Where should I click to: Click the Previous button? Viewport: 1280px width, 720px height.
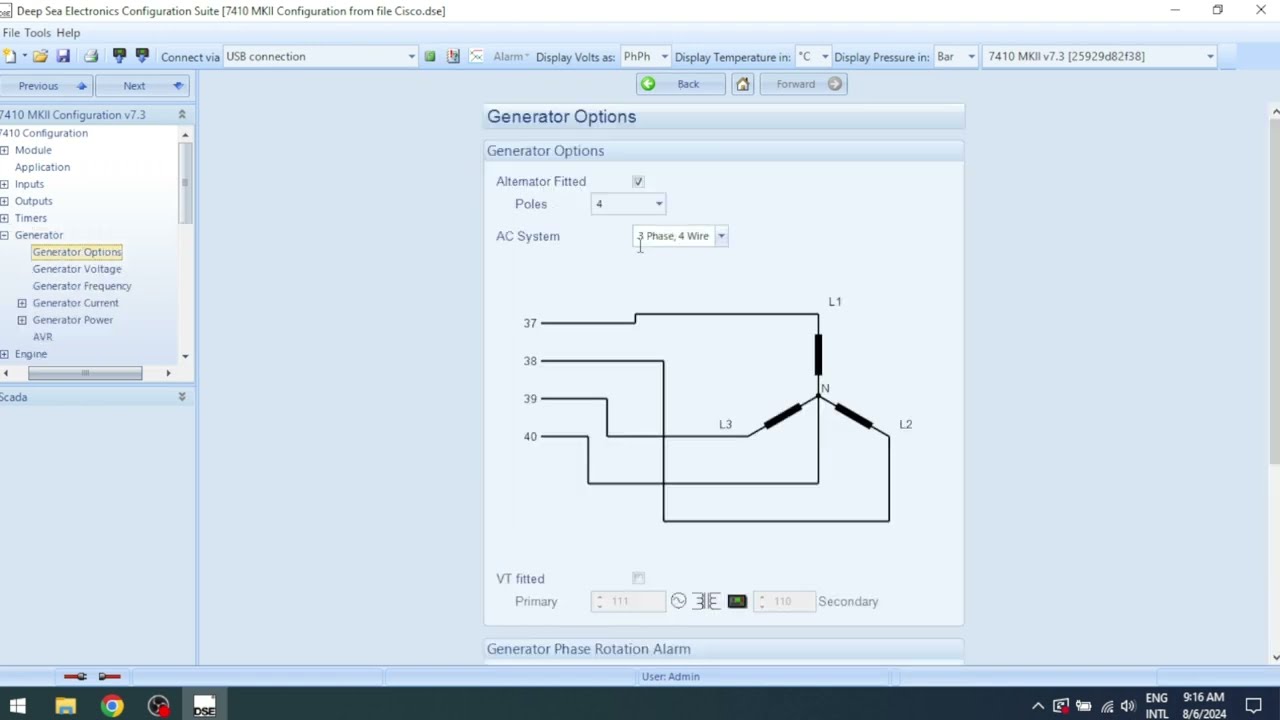47,86
